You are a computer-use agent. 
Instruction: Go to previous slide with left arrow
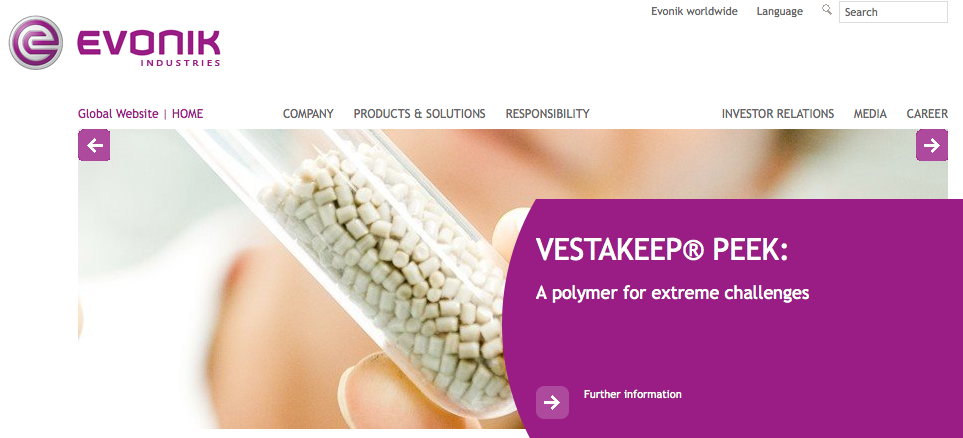pyautogui.click(x=94, y=146)
